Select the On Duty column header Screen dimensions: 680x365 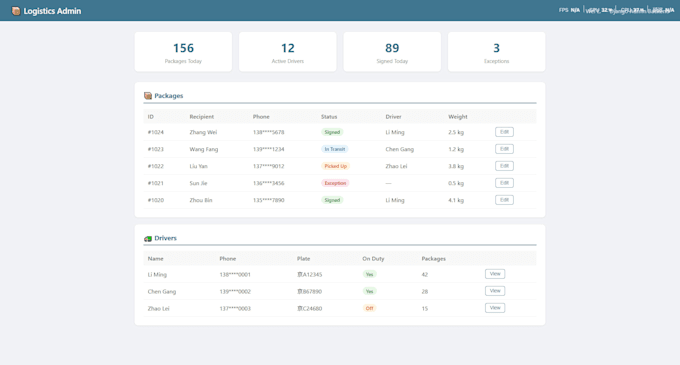point(373,258)
